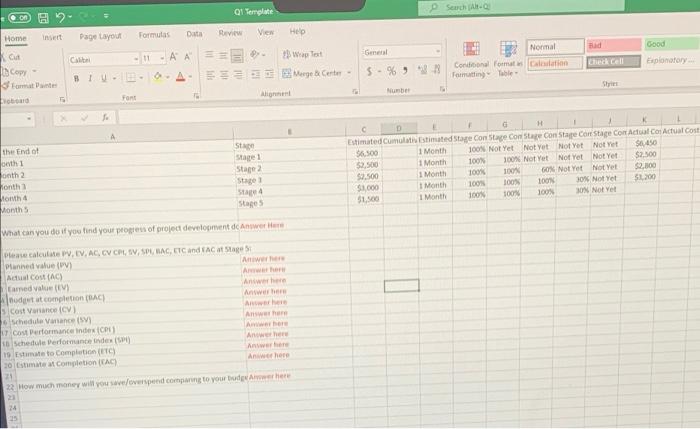Apply the red Font Color swatch
Image resolution: width=700 pixels, height=429 pixels.
coord(180,77)
